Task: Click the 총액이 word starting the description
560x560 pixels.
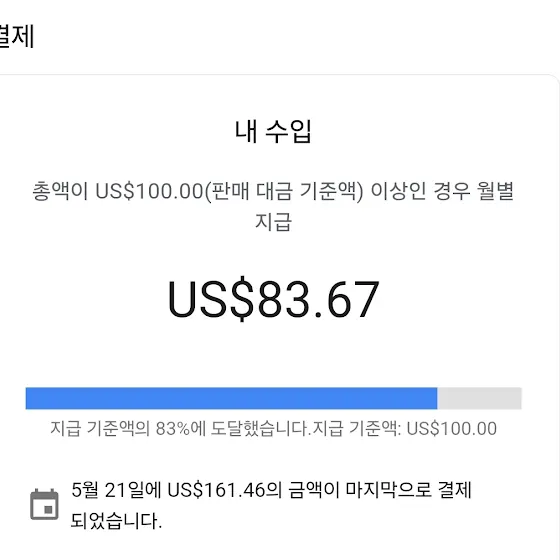Action: coord(60,191)
